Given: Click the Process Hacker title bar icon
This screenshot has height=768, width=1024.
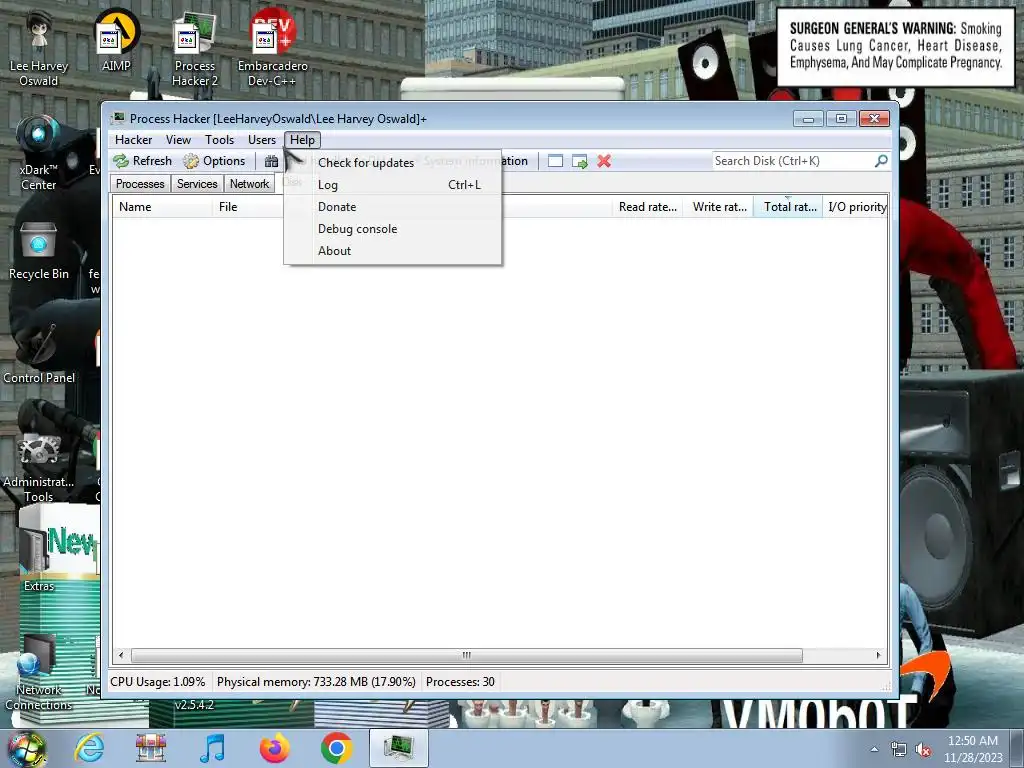Looking at the screenshot, I should click(x=118, y=118).
